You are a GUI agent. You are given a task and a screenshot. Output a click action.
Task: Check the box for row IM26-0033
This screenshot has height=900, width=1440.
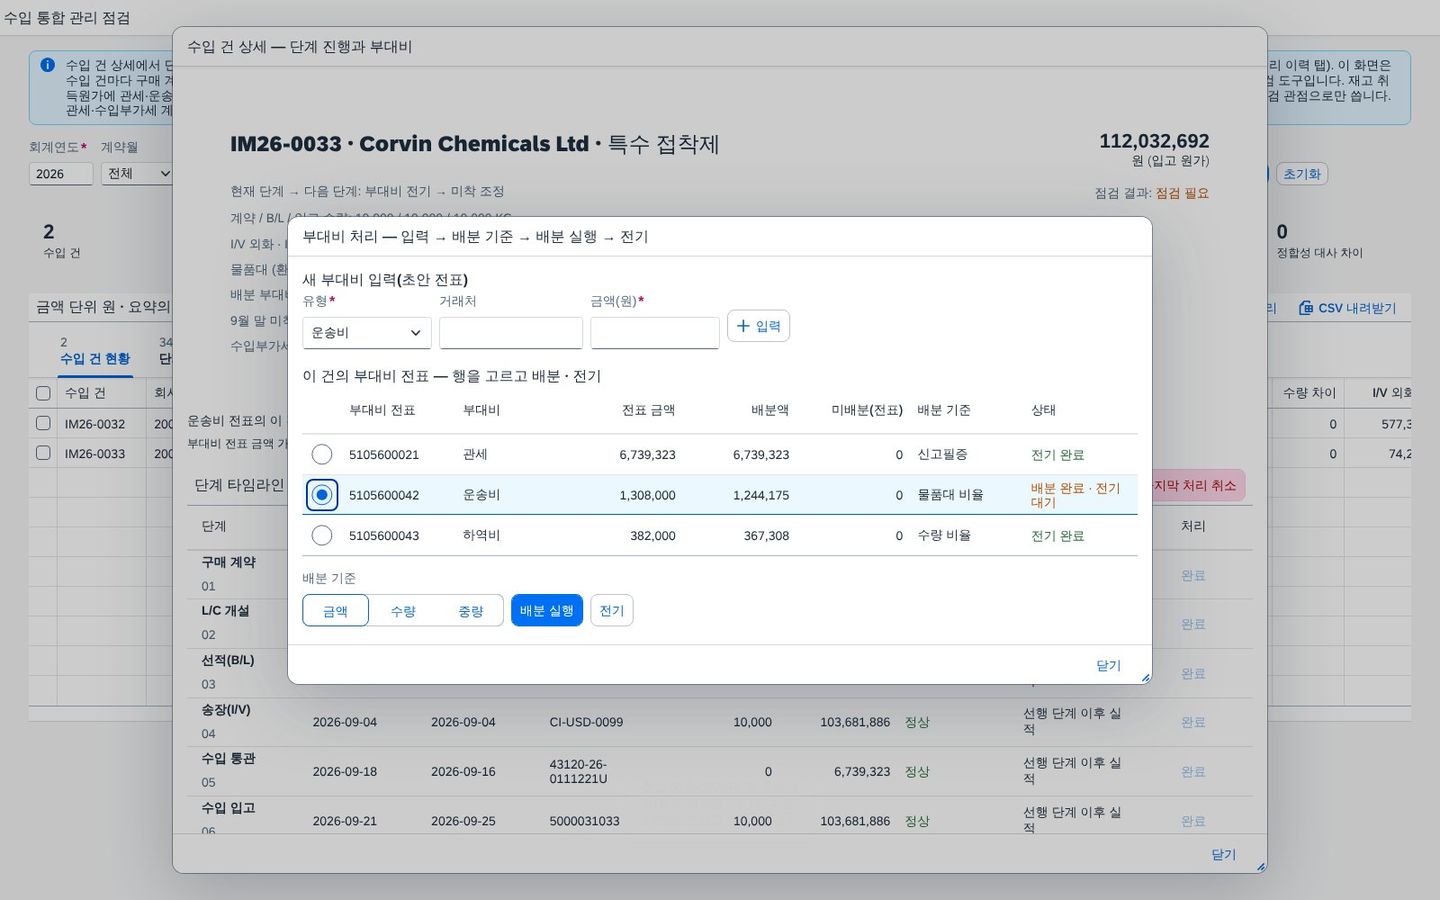click(x=43, y=453)
